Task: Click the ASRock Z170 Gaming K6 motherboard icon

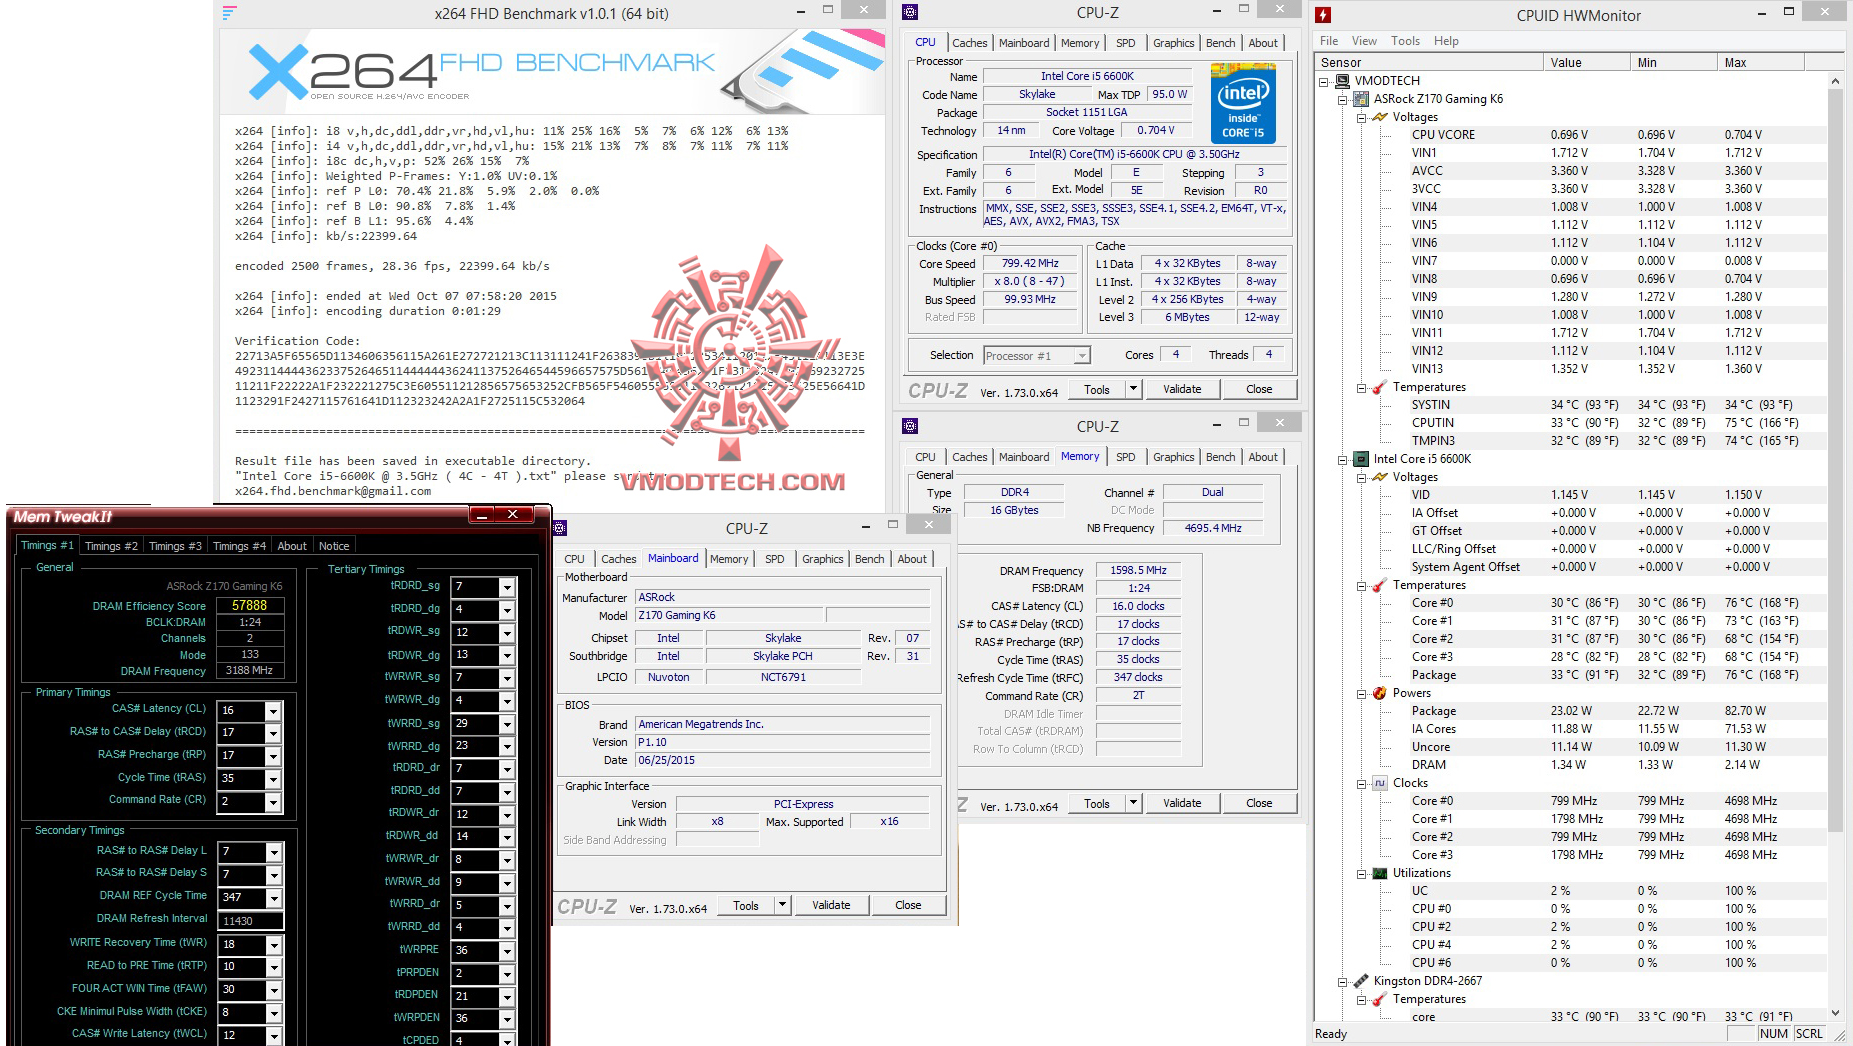Action: point(1361,99)
